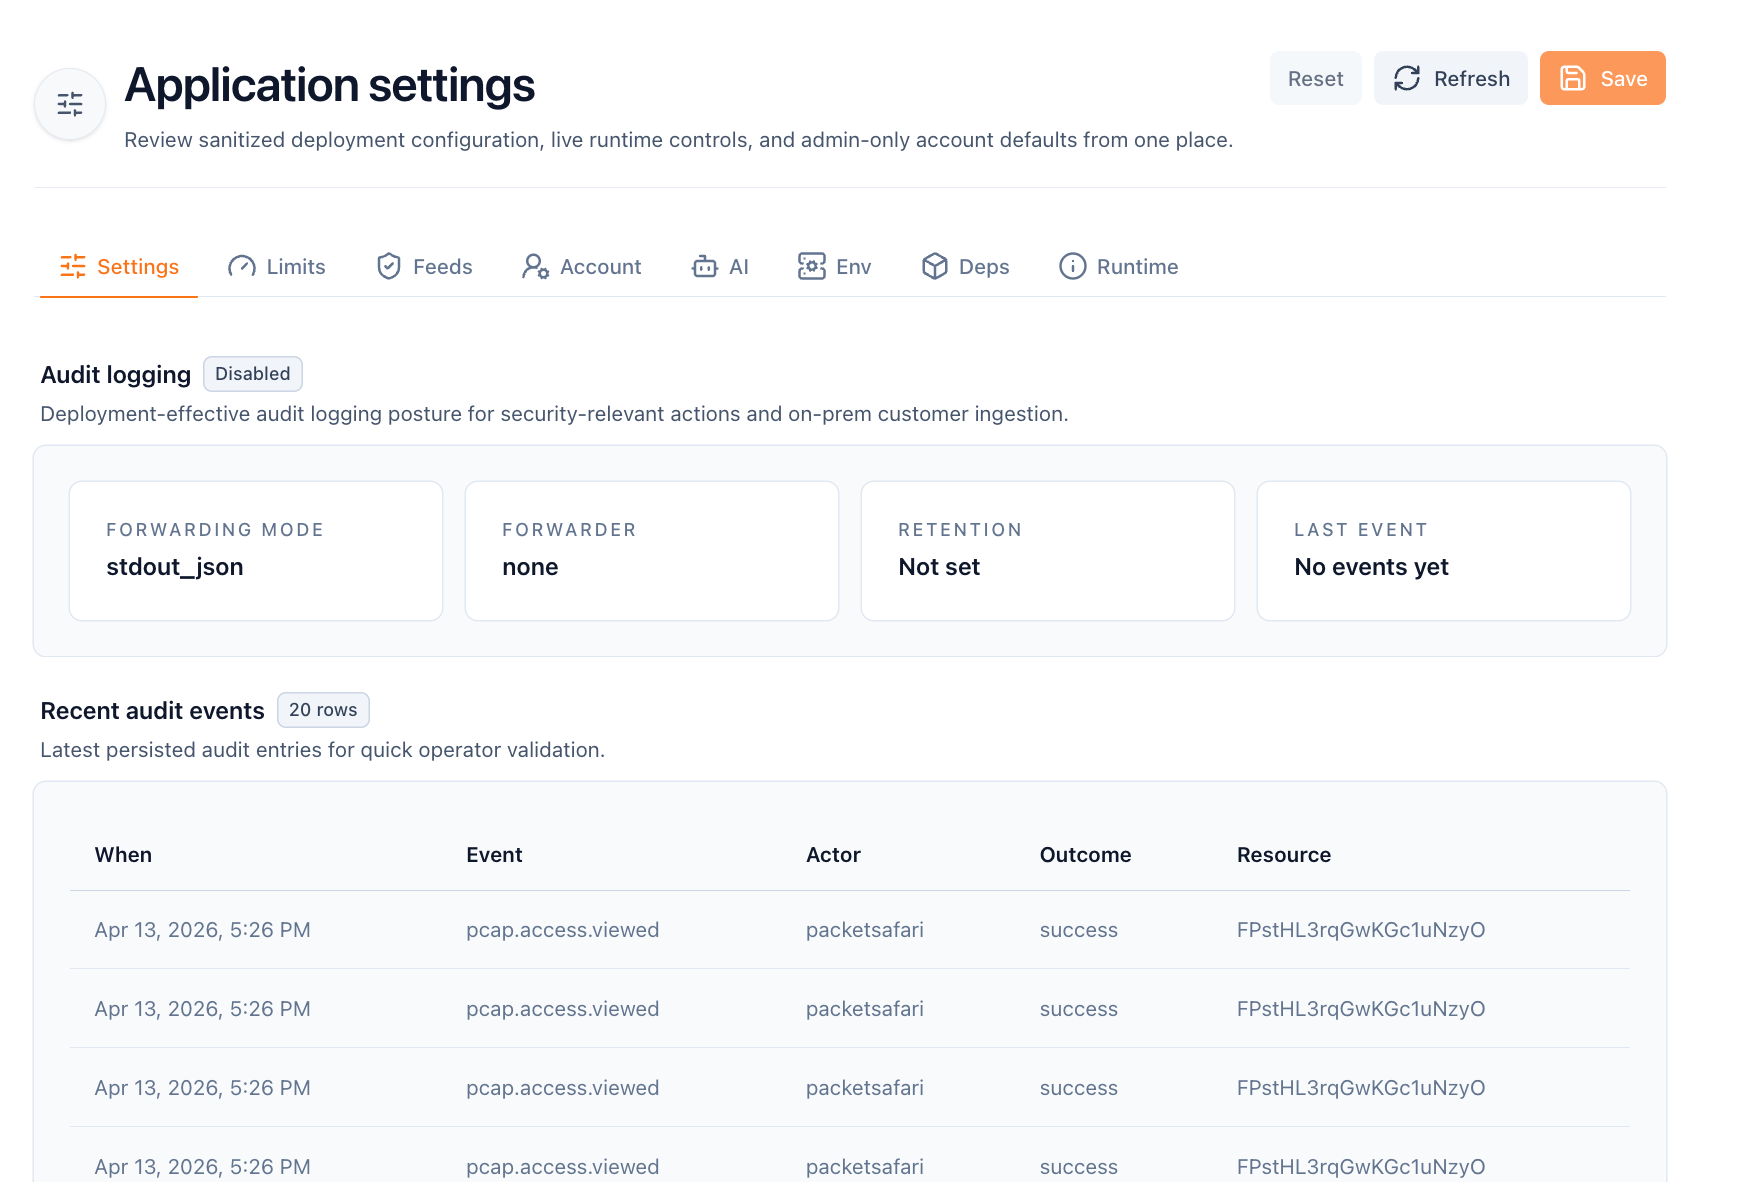Image resolution: width=1744 pixels, height=1182 pixels.
Task: Click packetsafari in the third row
Action: 865,1088
